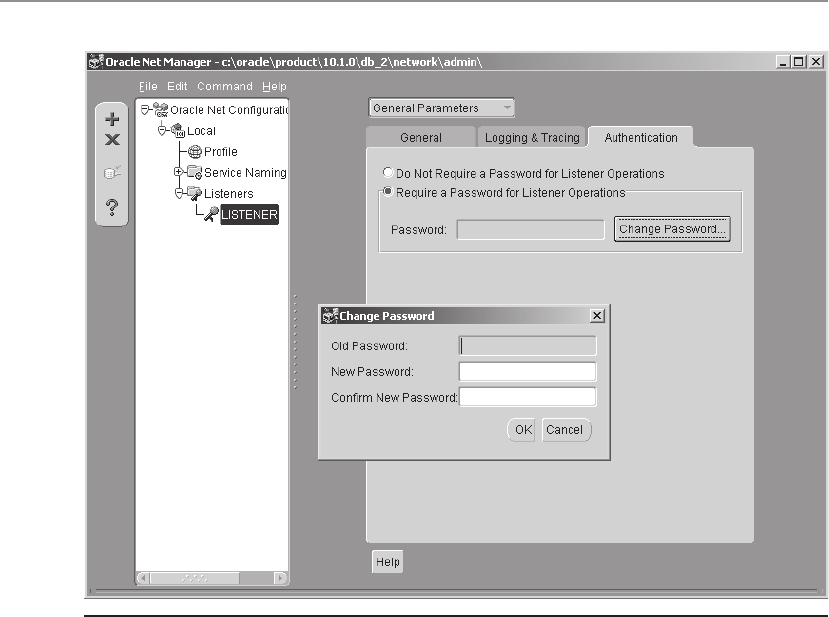
Task: Collapse the Oracle Net Configuration tree root
Action: [145, 110]
